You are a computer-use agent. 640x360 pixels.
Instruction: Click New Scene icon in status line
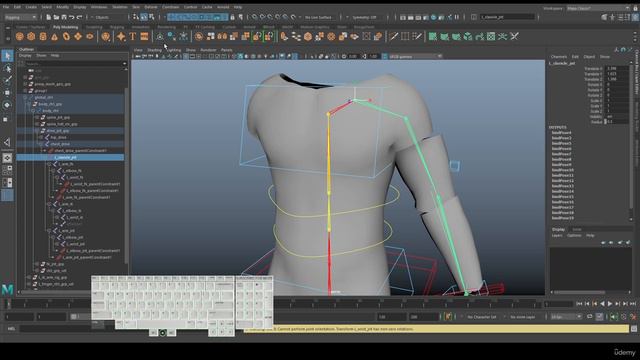pyautogui.click(x=48, y=17)
